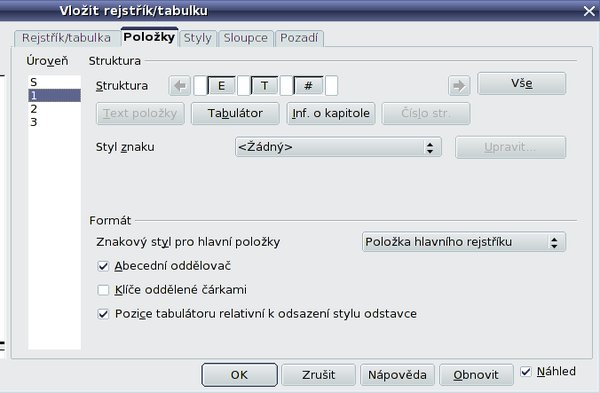
Task: Click structure field after # token
Action: pyautogui.click(x=331, y=86)
